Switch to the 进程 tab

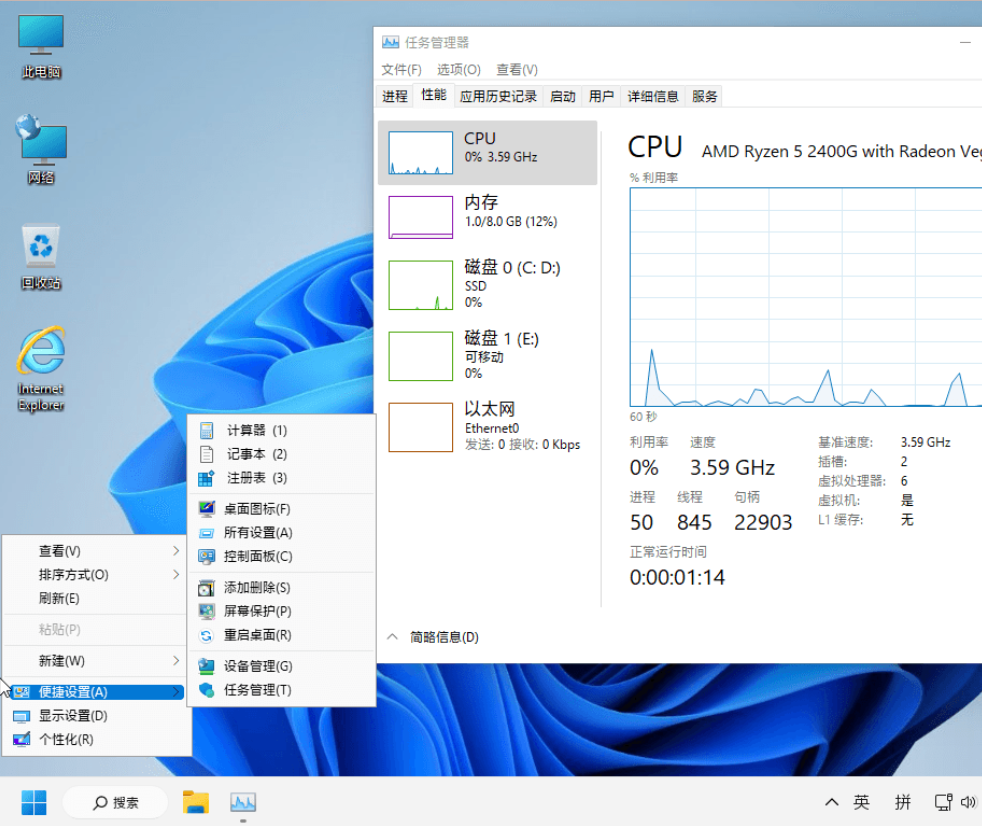395,96
